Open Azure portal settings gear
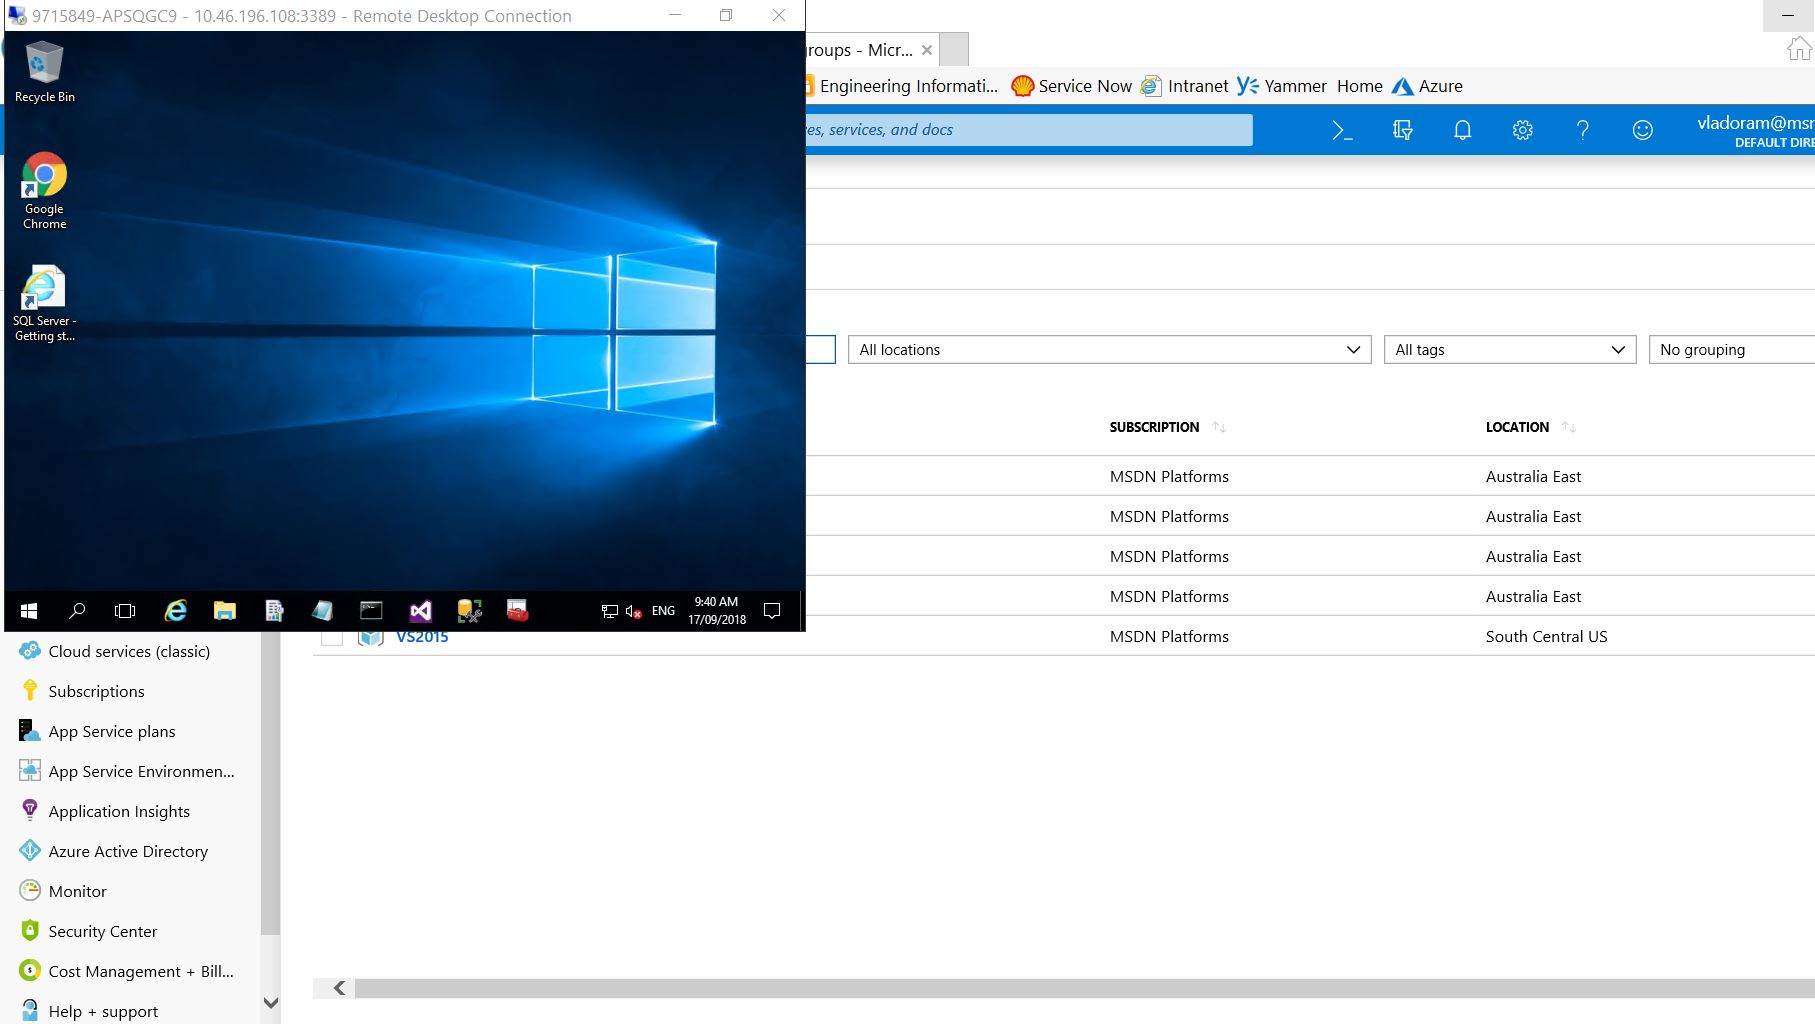This screenshot has width=1815, height=1024. click(x=1522, y=130)
